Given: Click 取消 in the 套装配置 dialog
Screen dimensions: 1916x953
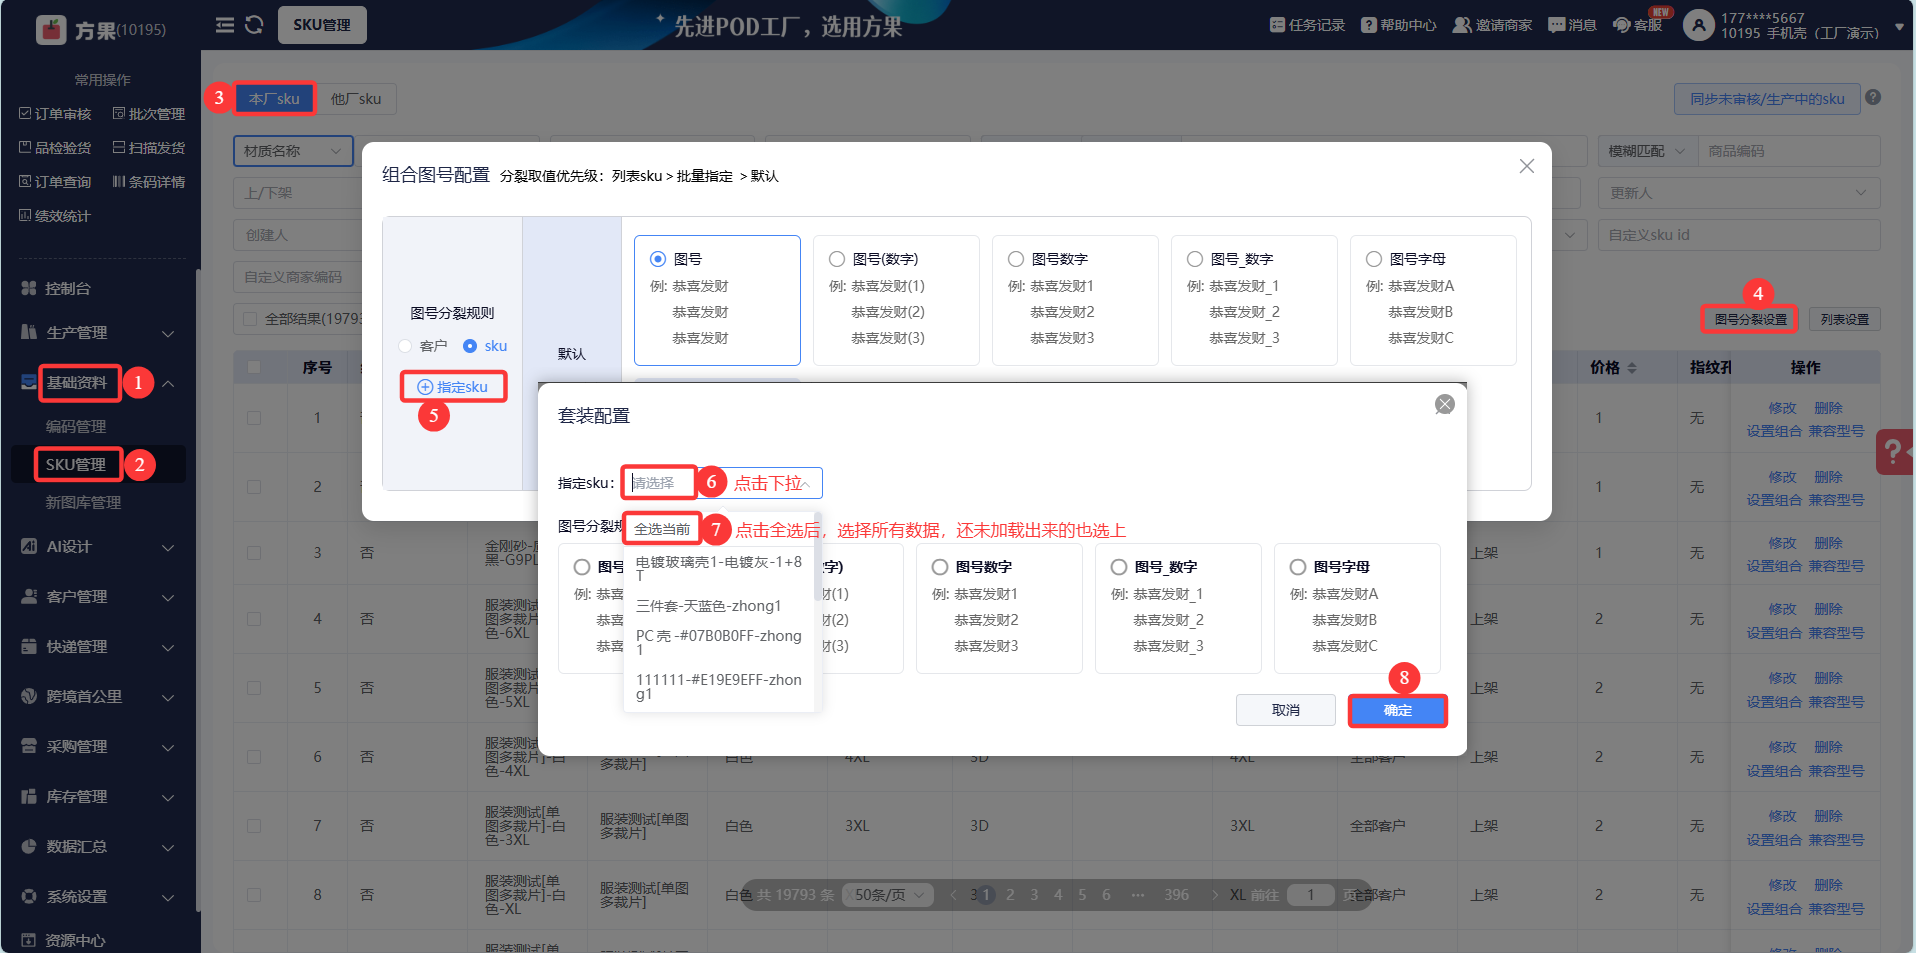Looking at the screenshot, I should click(1286, 710).
